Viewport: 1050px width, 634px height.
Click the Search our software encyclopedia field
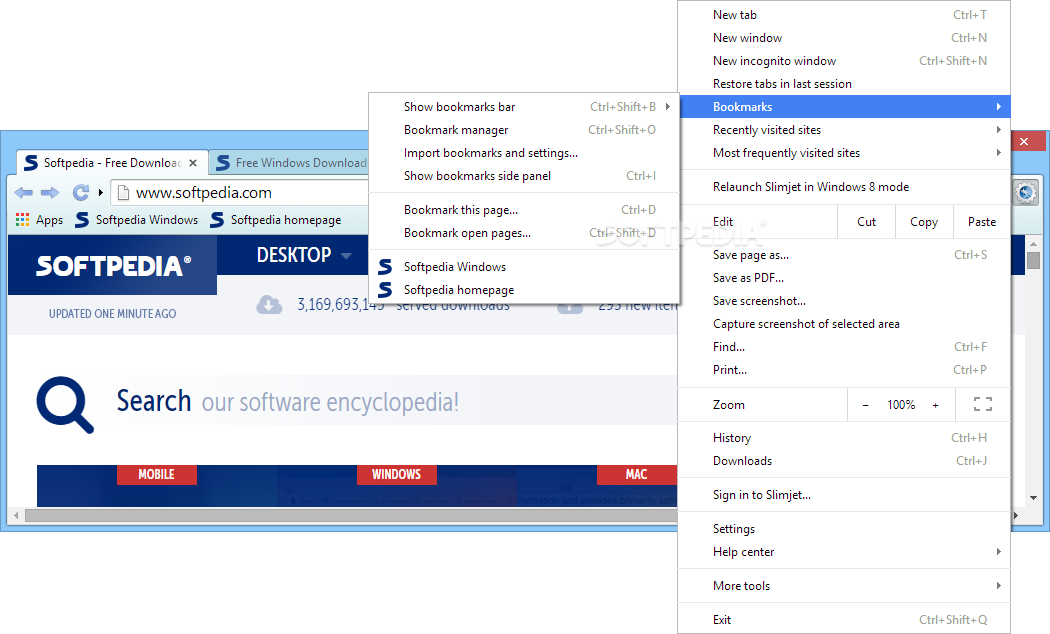coord(395,402)
